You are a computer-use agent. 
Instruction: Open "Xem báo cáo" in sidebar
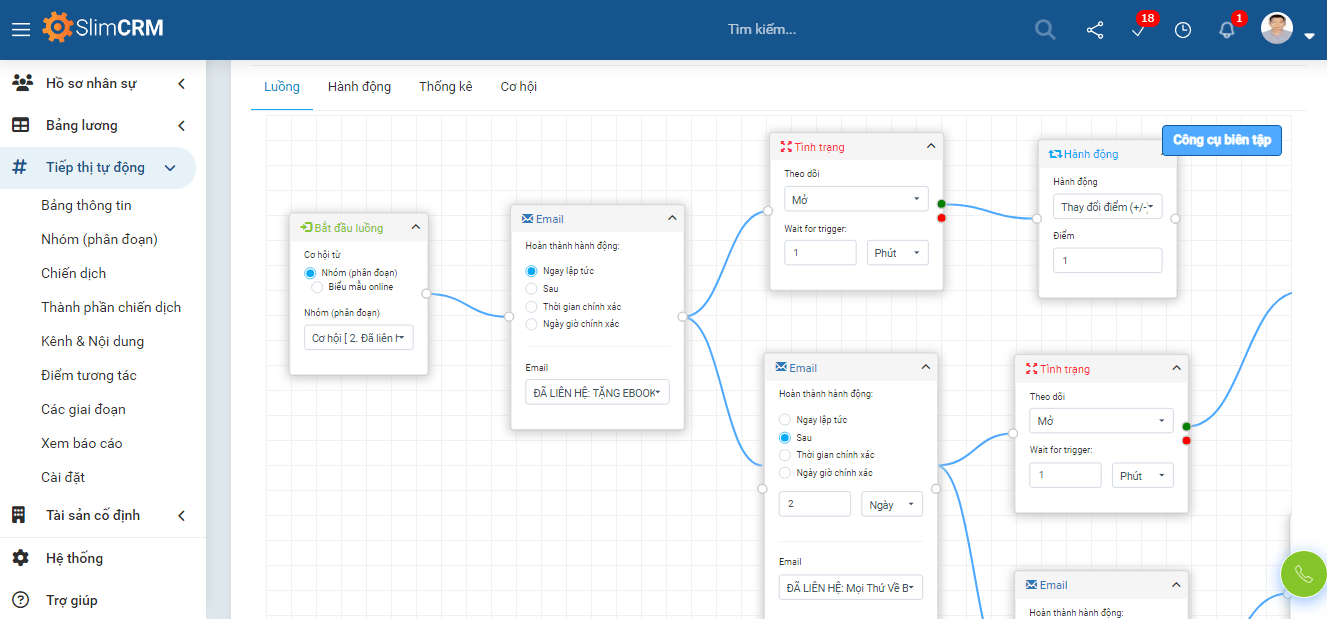[82, 443]
